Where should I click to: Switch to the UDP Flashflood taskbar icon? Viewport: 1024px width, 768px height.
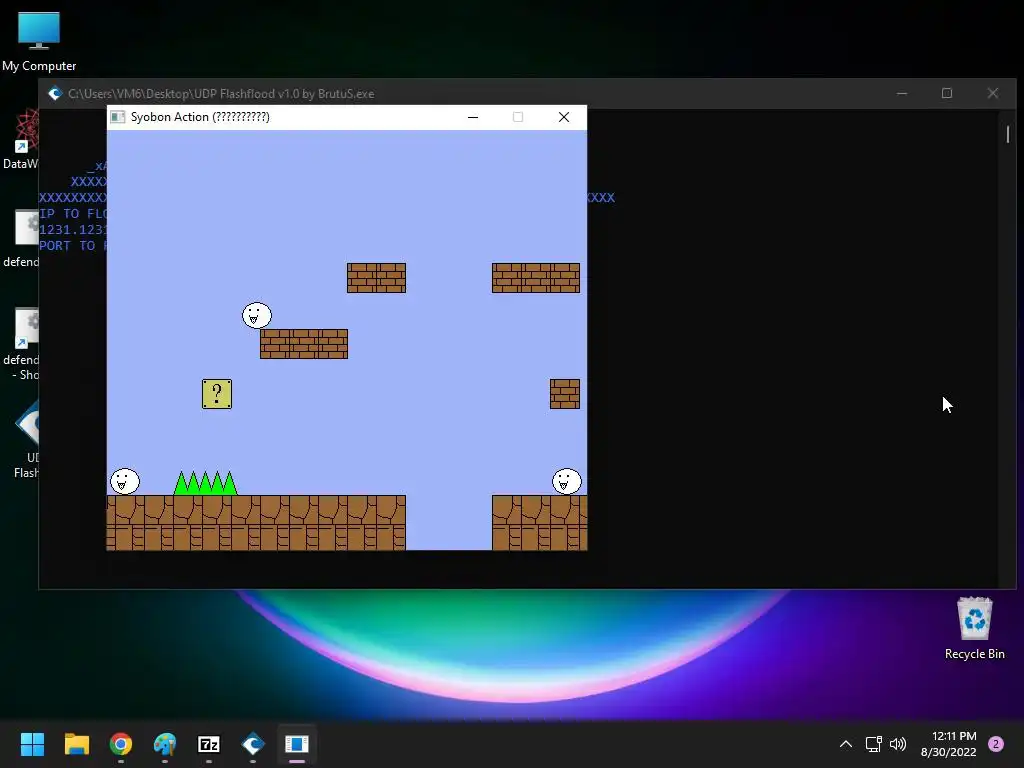tap(253, 744)
